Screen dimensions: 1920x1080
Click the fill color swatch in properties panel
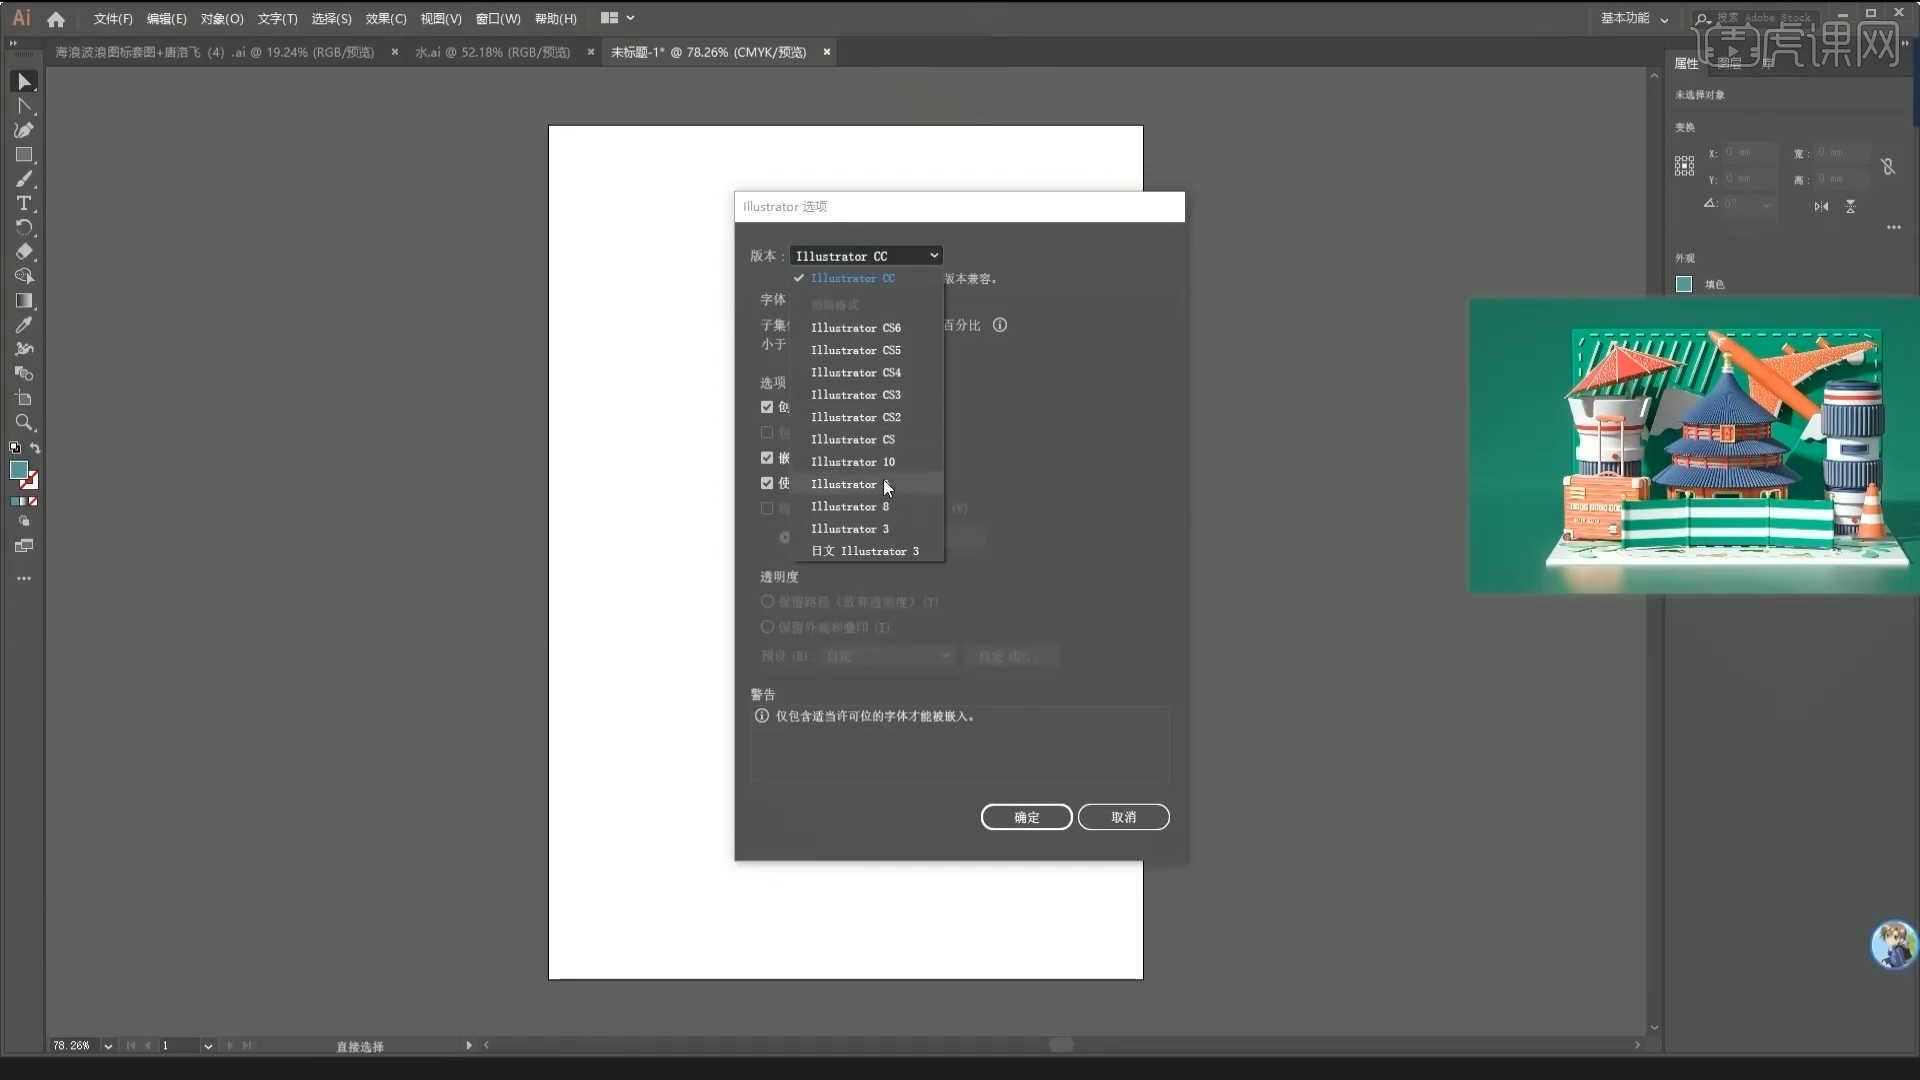pyautogui.click(x=1684, y=285)
